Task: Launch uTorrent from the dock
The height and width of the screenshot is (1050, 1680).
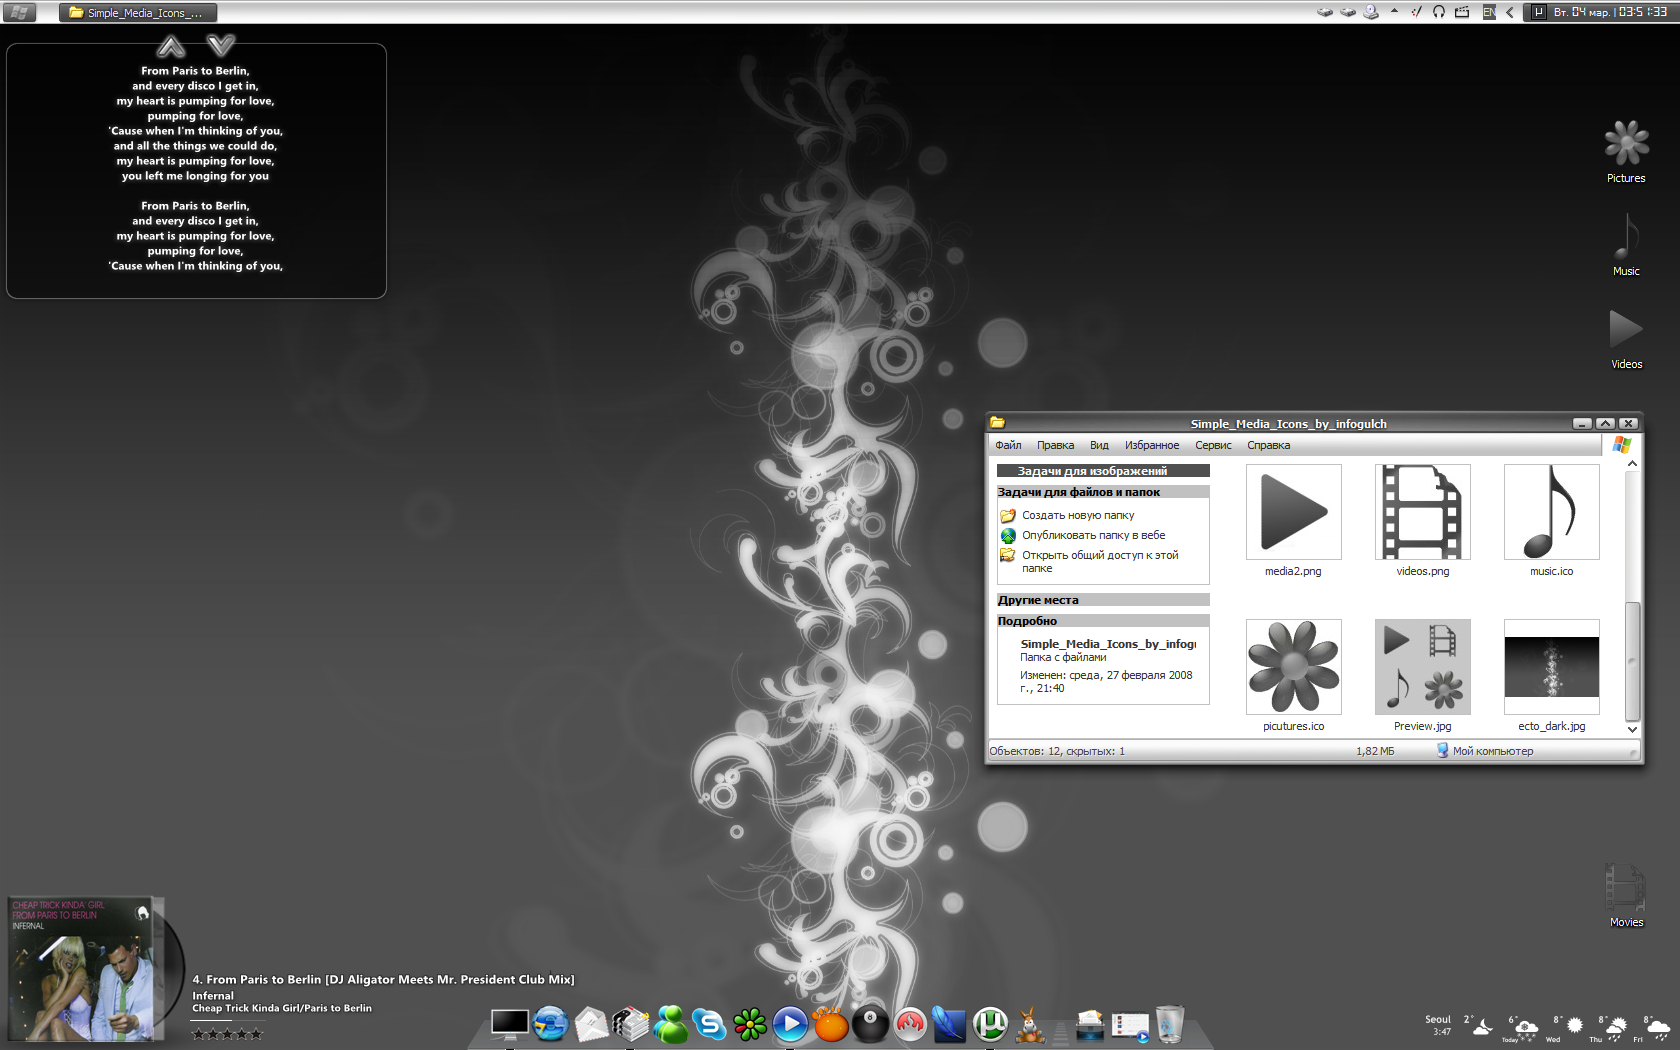Action: [990, 1024]
